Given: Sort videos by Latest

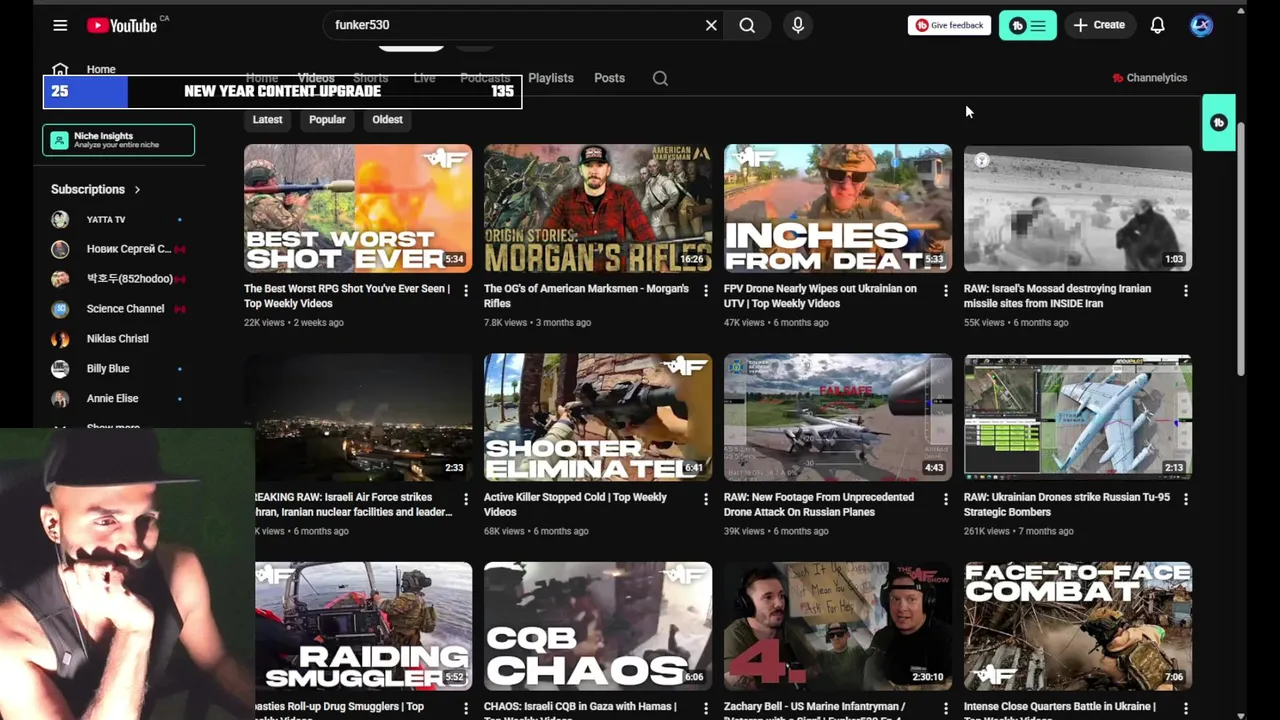Looking at the screenshot, I should coord(267,119).
